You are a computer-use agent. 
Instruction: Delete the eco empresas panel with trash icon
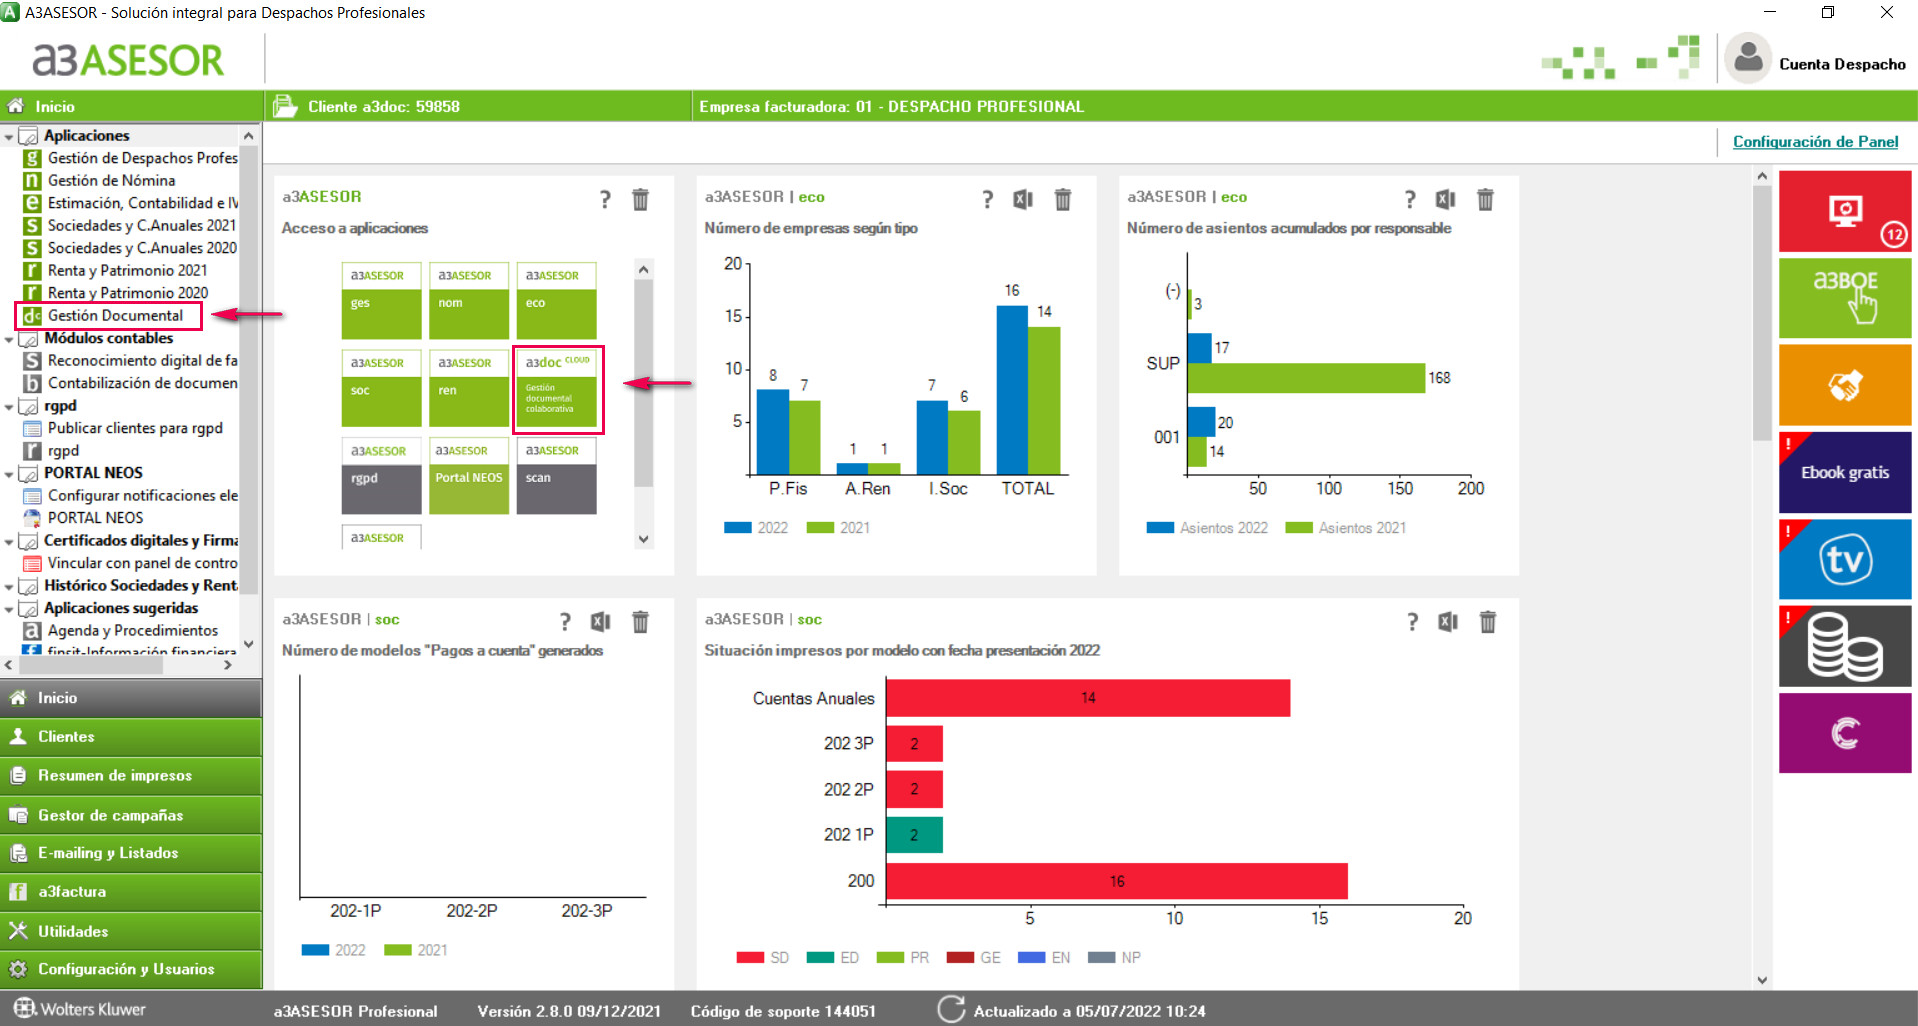point(1063,199)
